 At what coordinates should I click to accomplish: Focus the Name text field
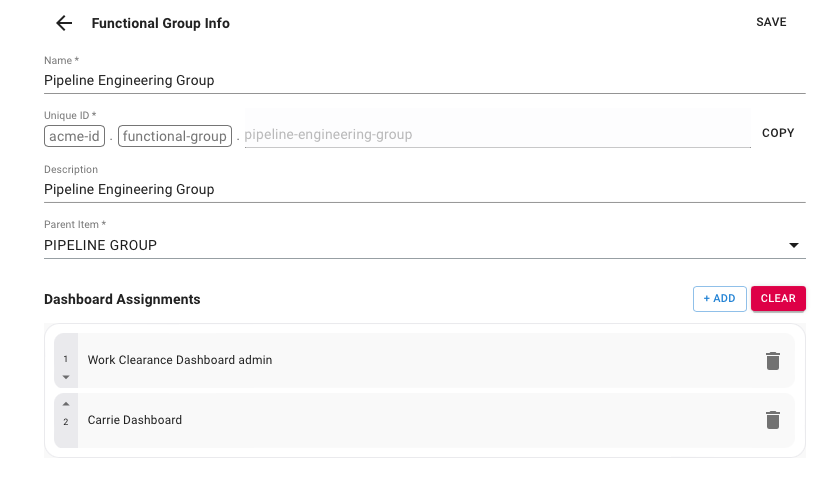424,80
